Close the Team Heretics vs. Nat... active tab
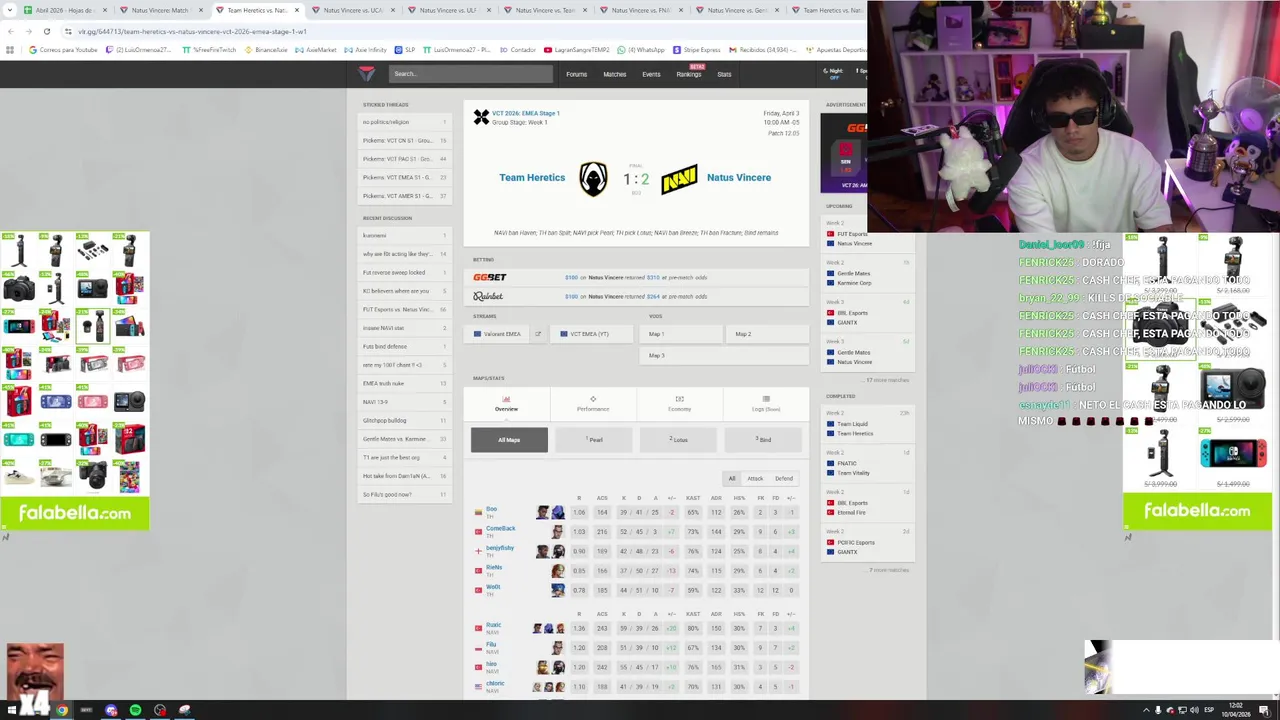The image size is (1280, 720). (296, 10)
